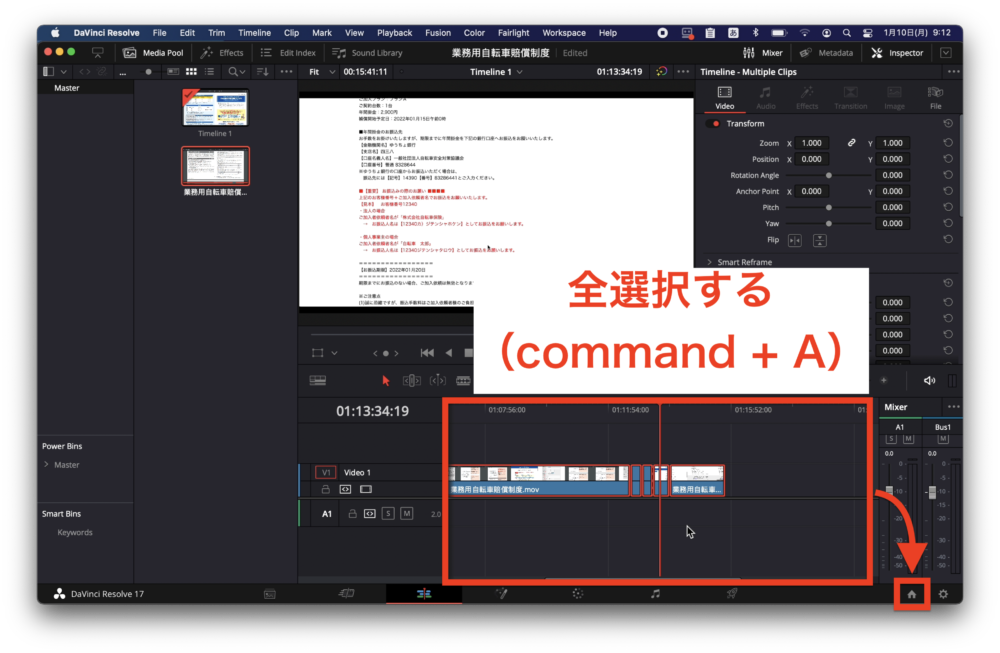Expand the Smart Reframe section
Image resolution: width=1000 pixels, height=653 pixels.
coord(709,262)
